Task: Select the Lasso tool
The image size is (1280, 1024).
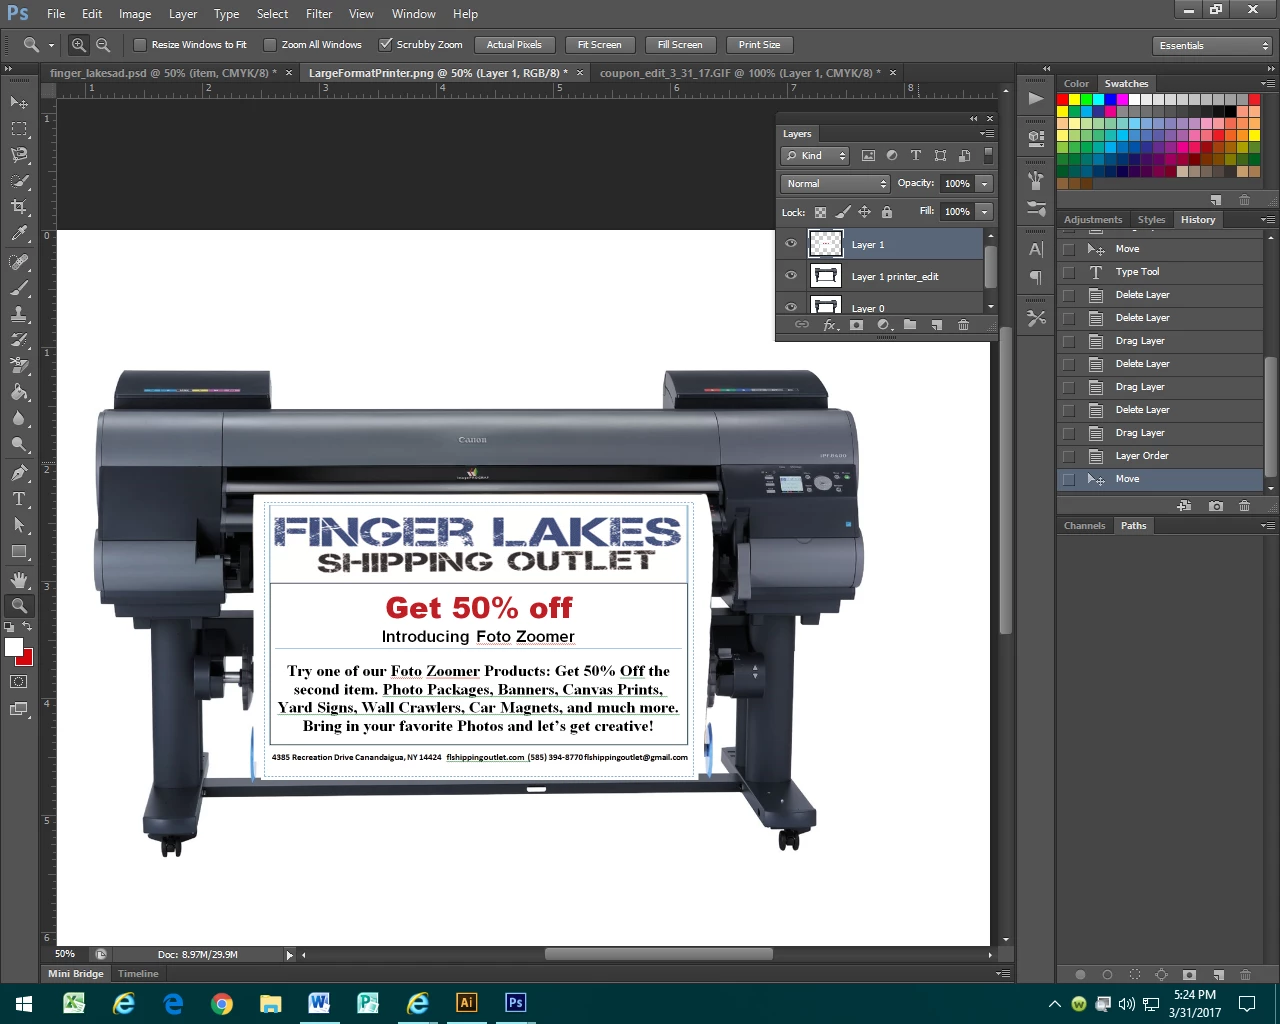Action: click(x=19, y=154)
